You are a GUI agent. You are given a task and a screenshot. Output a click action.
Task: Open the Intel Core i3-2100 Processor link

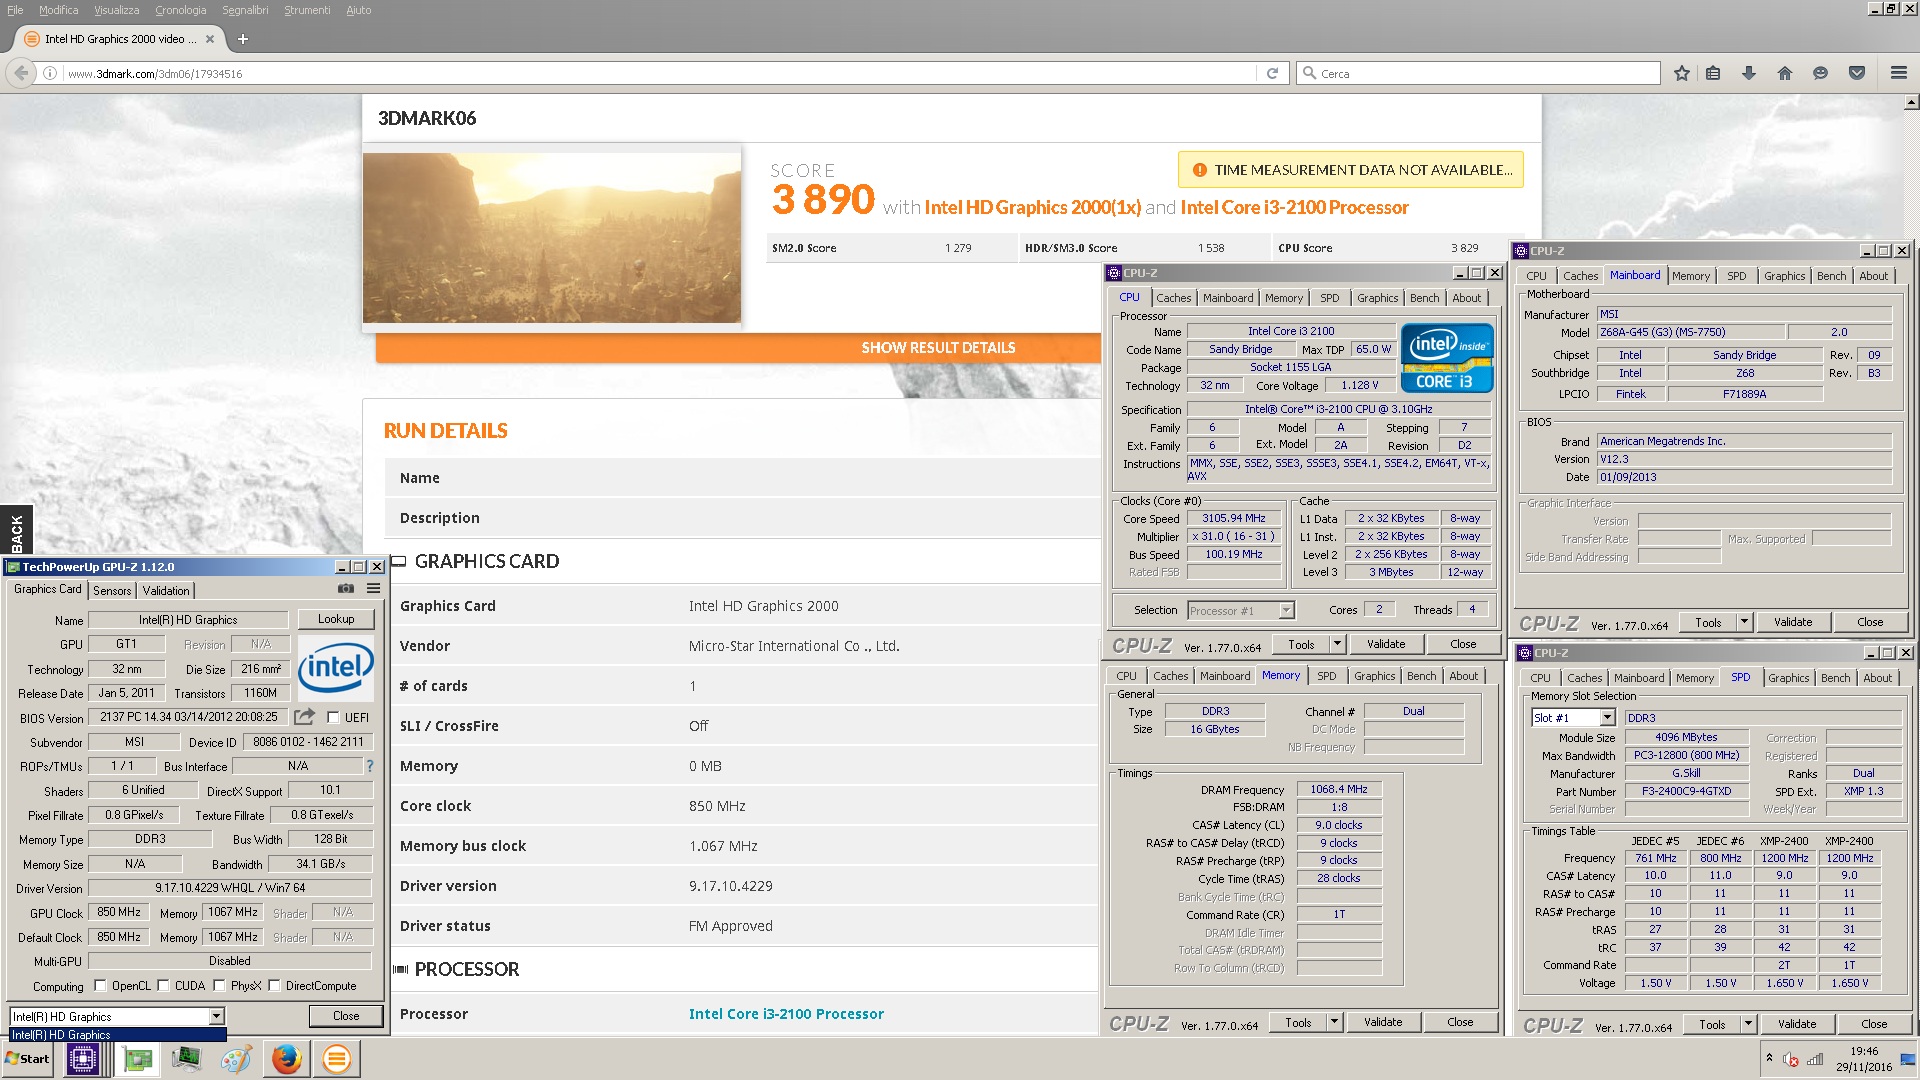click(x=786, y=1014)
